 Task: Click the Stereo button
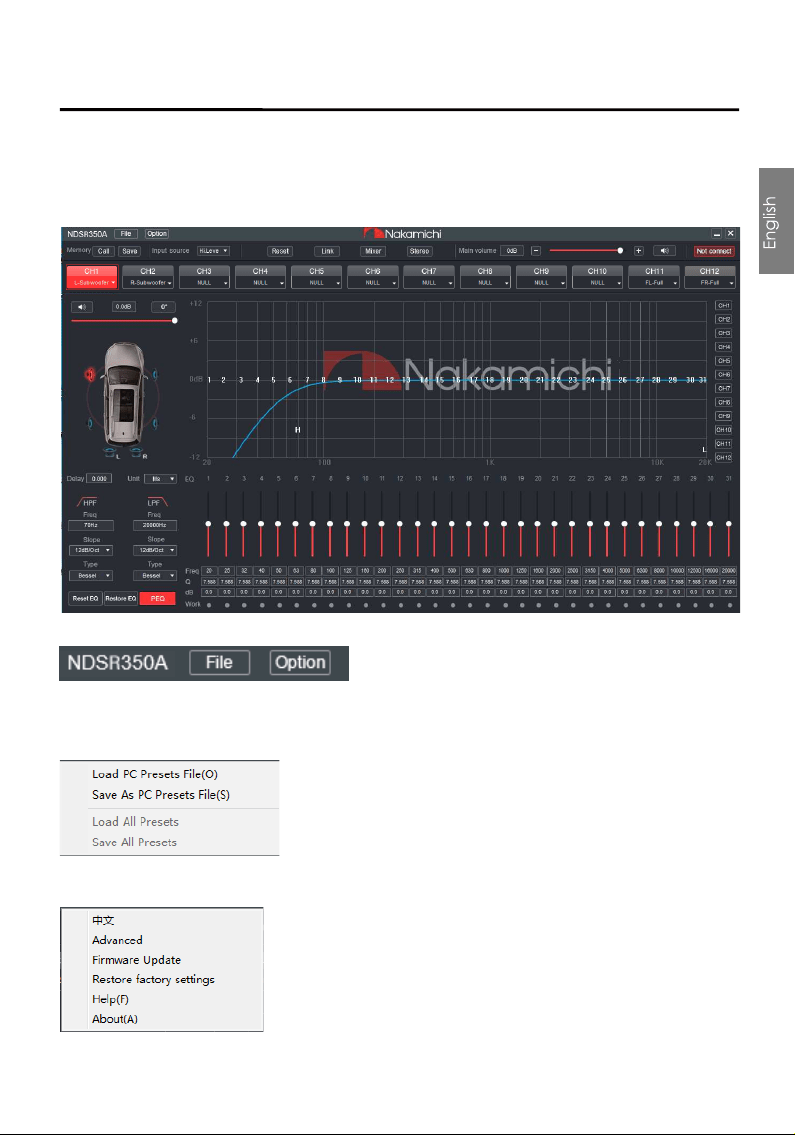(419, 251)
